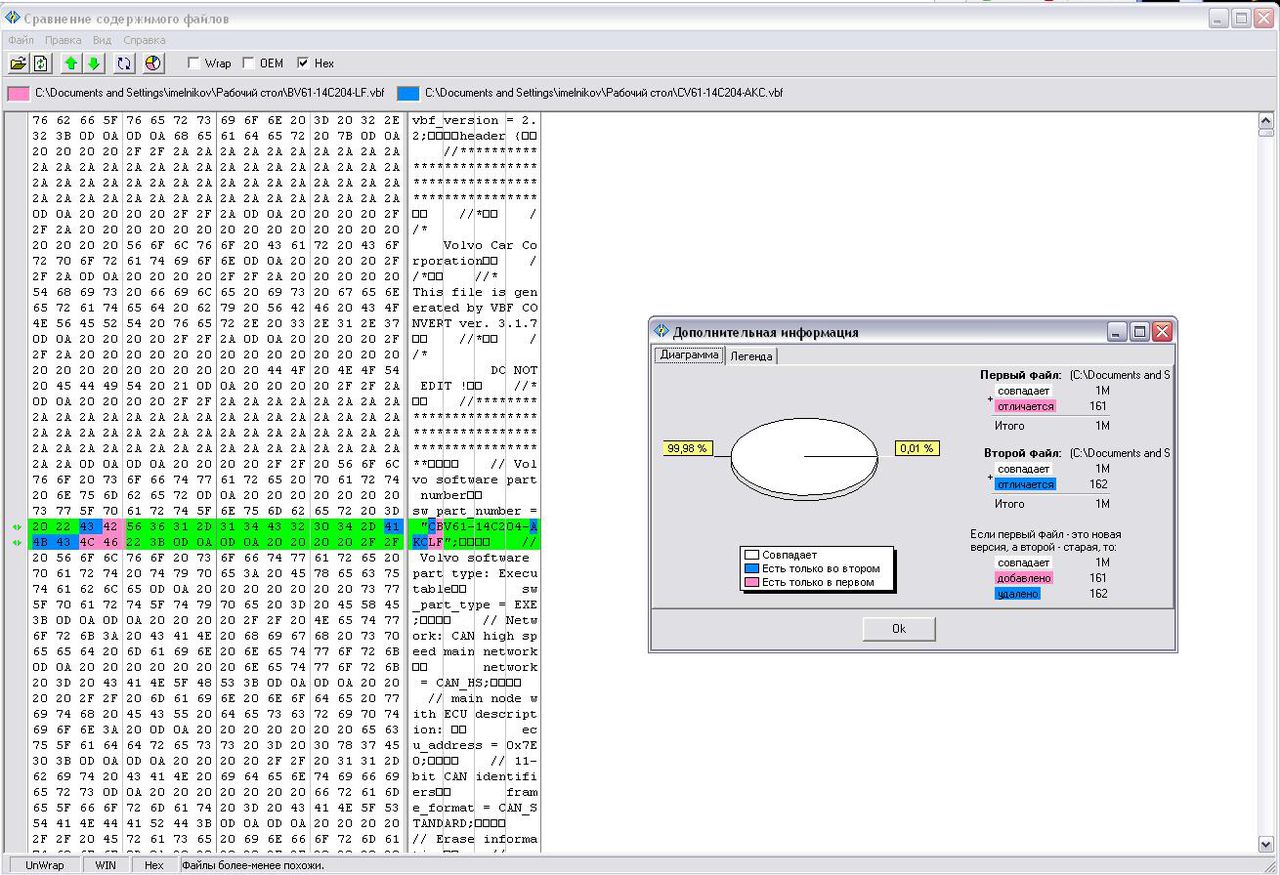Open files with the folder toolbar icon
The image size is (1280, 875).
(x=18, y=63)
